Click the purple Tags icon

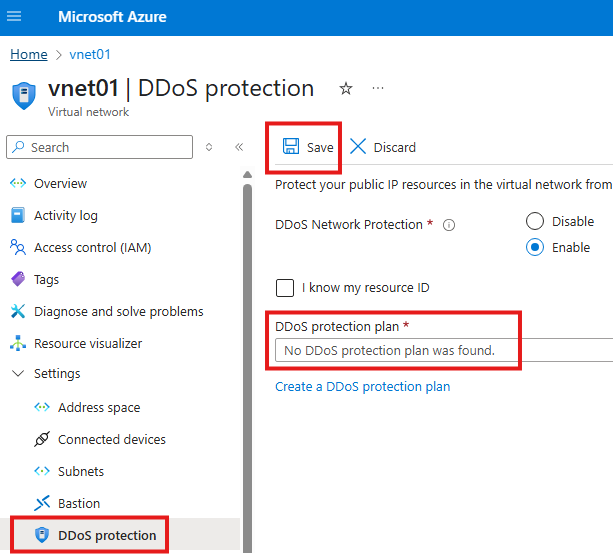click(18, 279)
